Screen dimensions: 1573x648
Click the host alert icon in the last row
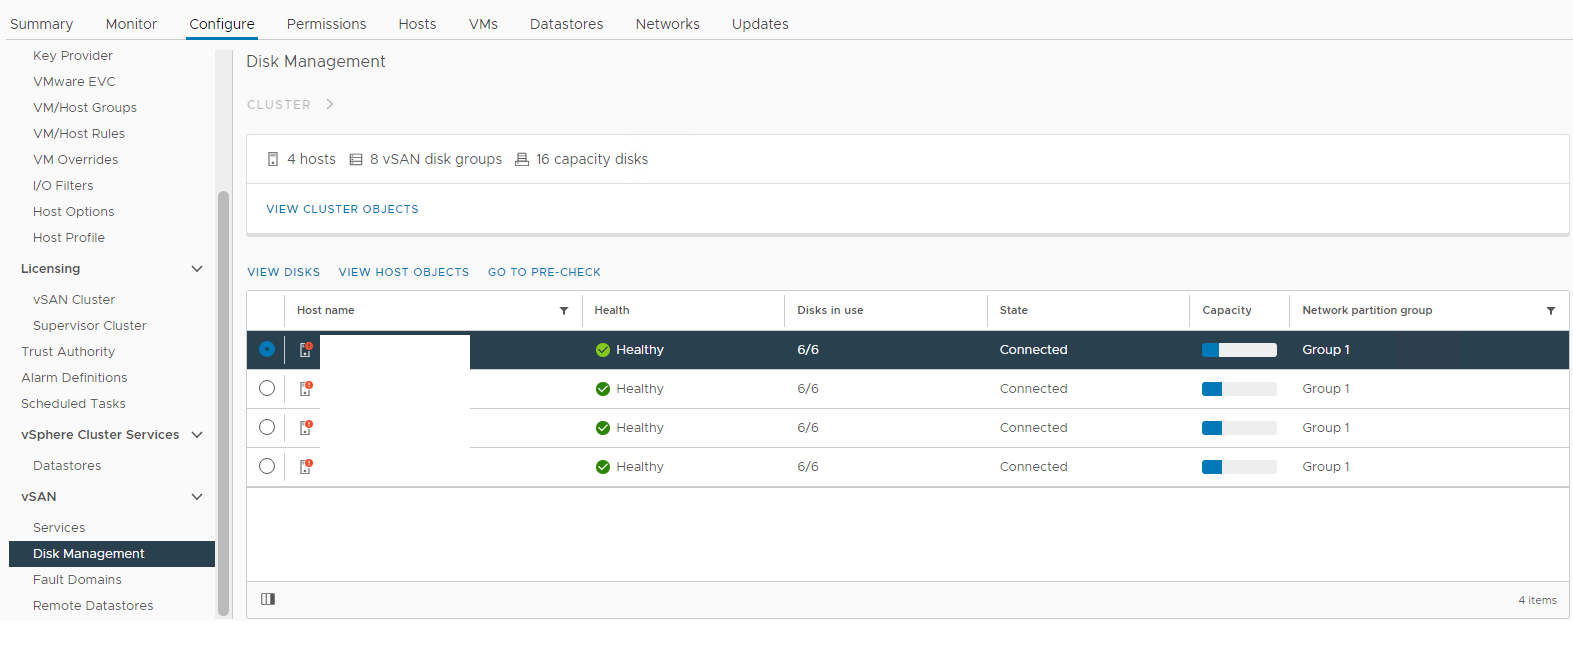(x=306, y=467)
